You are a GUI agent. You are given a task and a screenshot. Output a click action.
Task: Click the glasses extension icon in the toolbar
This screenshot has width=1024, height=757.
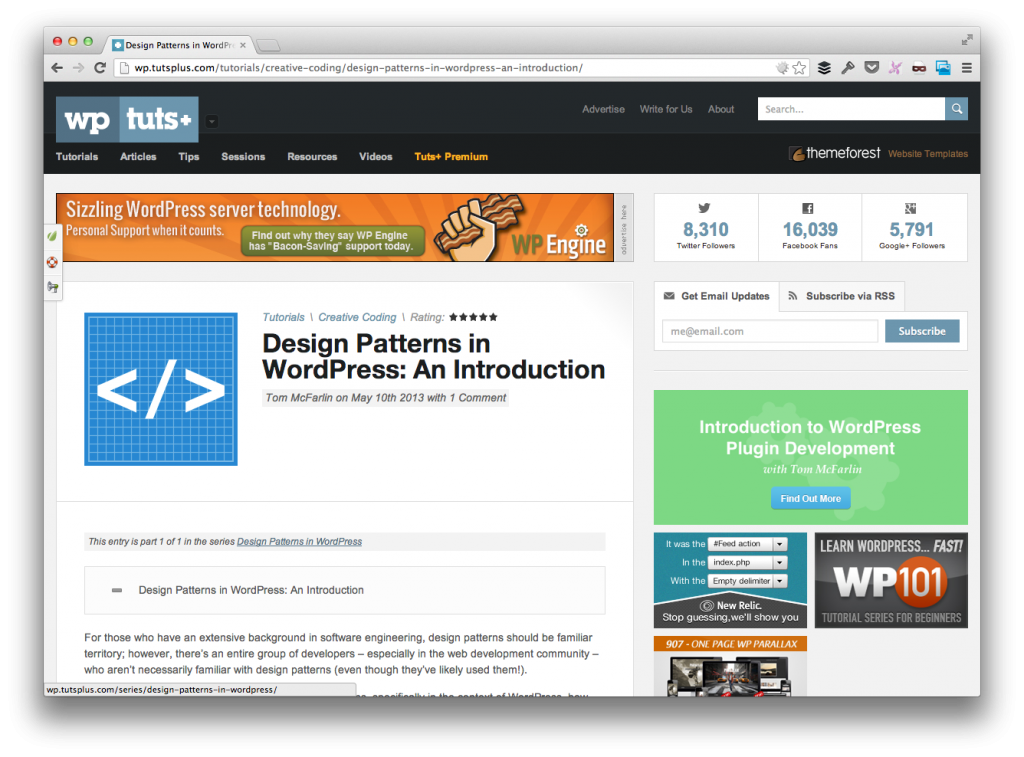pyautogui.click(x=919, y=68)
